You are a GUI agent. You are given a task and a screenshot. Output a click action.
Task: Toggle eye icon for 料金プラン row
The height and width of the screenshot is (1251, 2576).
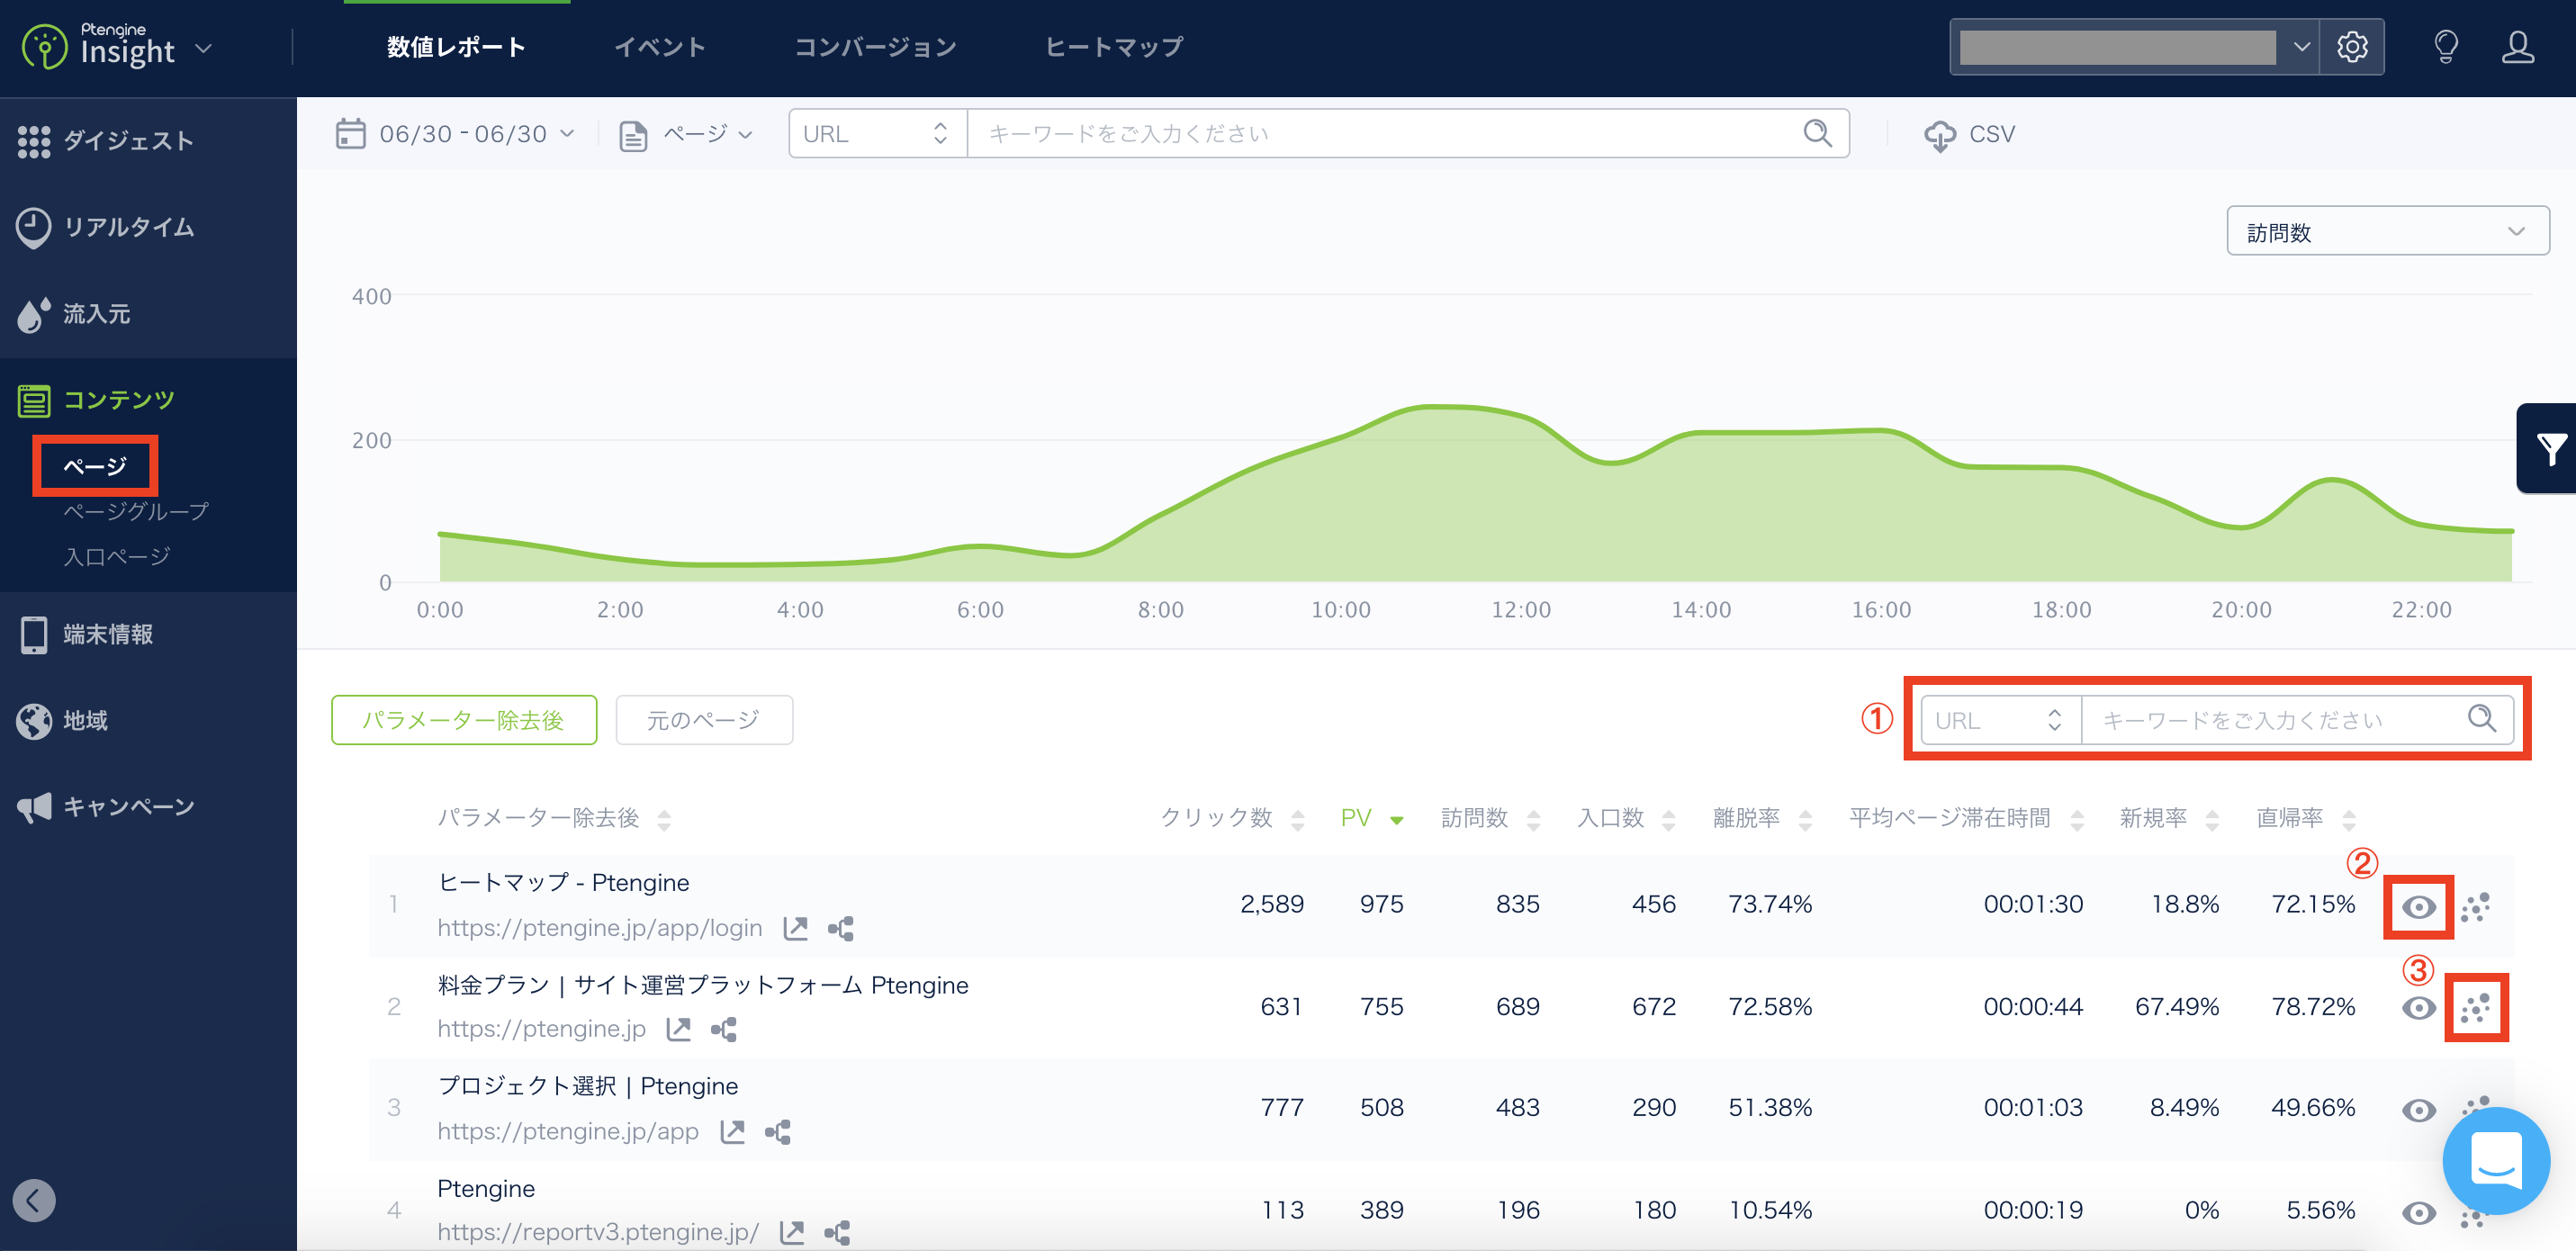[2418, 1007]
